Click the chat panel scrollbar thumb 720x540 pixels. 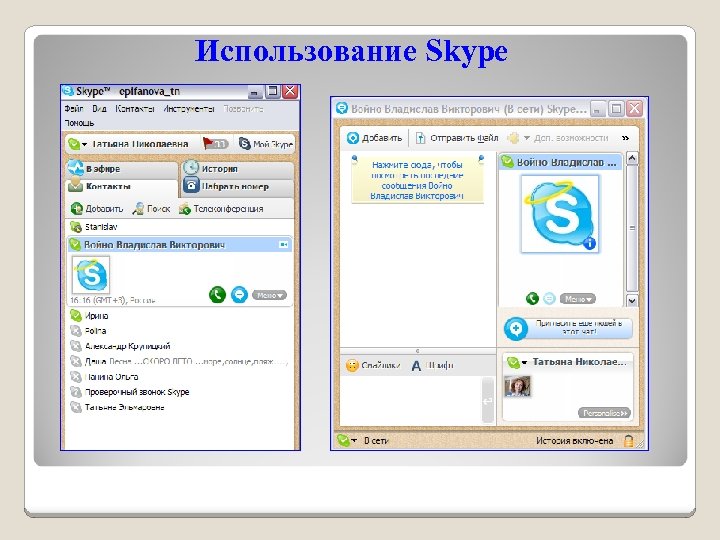[x=632, y=228]
